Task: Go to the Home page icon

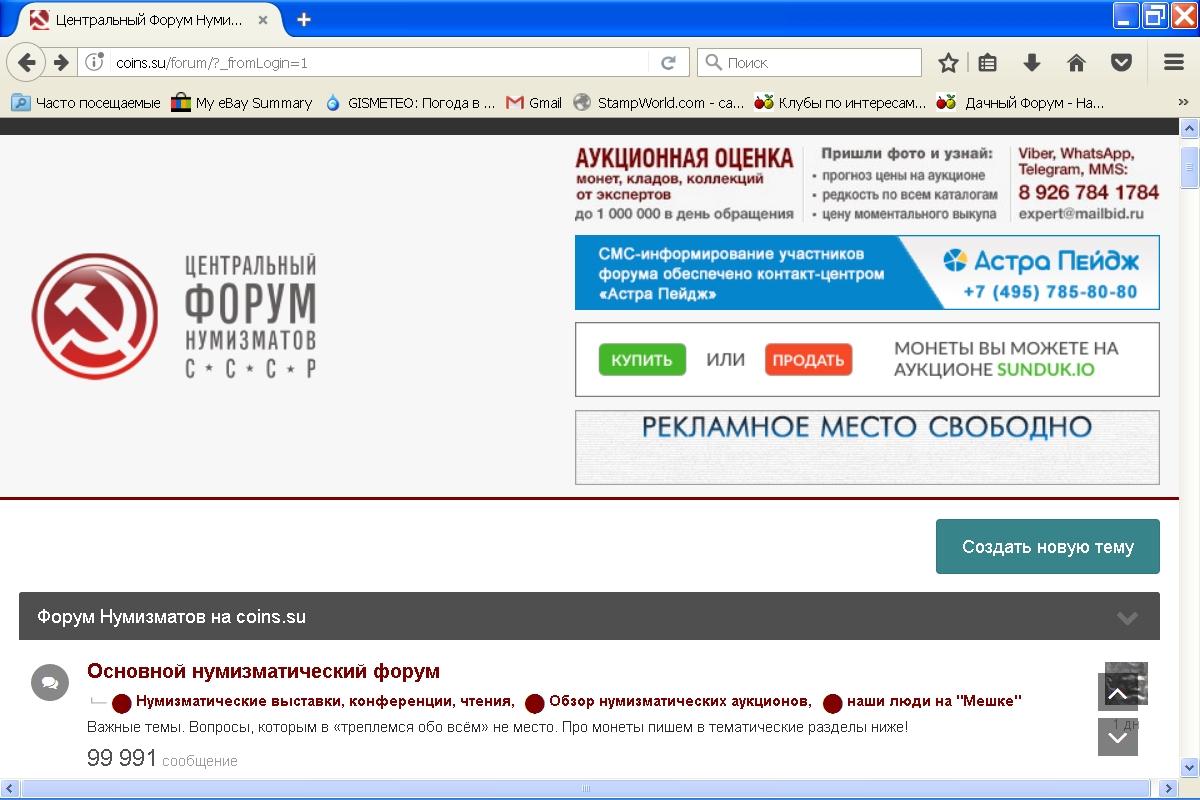Action: click(x=1076, y=62)
